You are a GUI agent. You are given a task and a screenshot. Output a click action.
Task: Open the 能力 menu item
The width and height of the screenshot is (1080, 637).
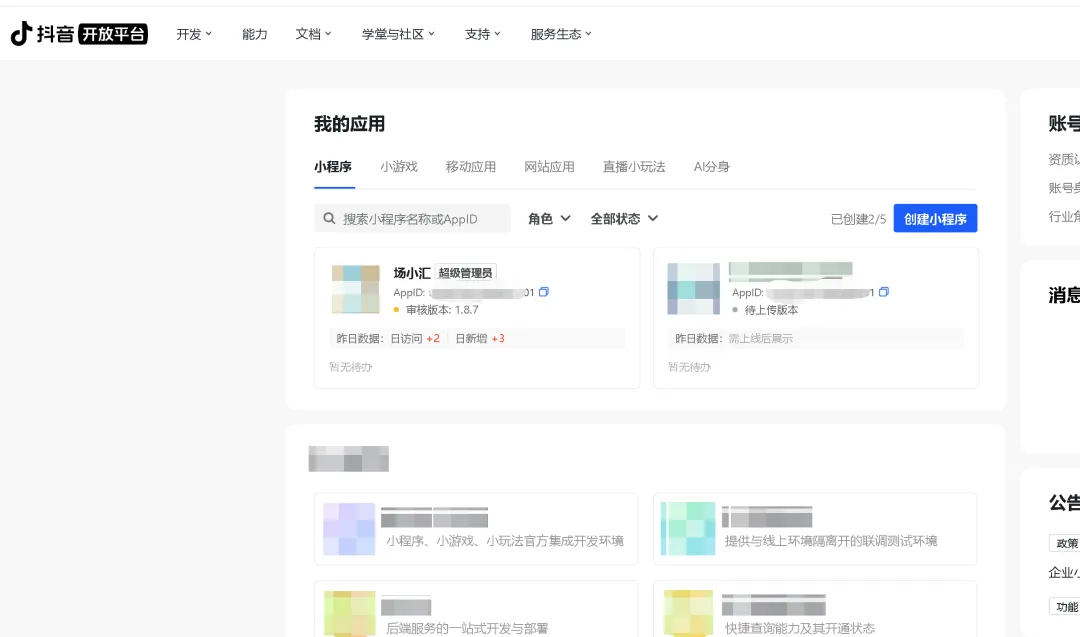pyautogui.click(x=254, y=34)
